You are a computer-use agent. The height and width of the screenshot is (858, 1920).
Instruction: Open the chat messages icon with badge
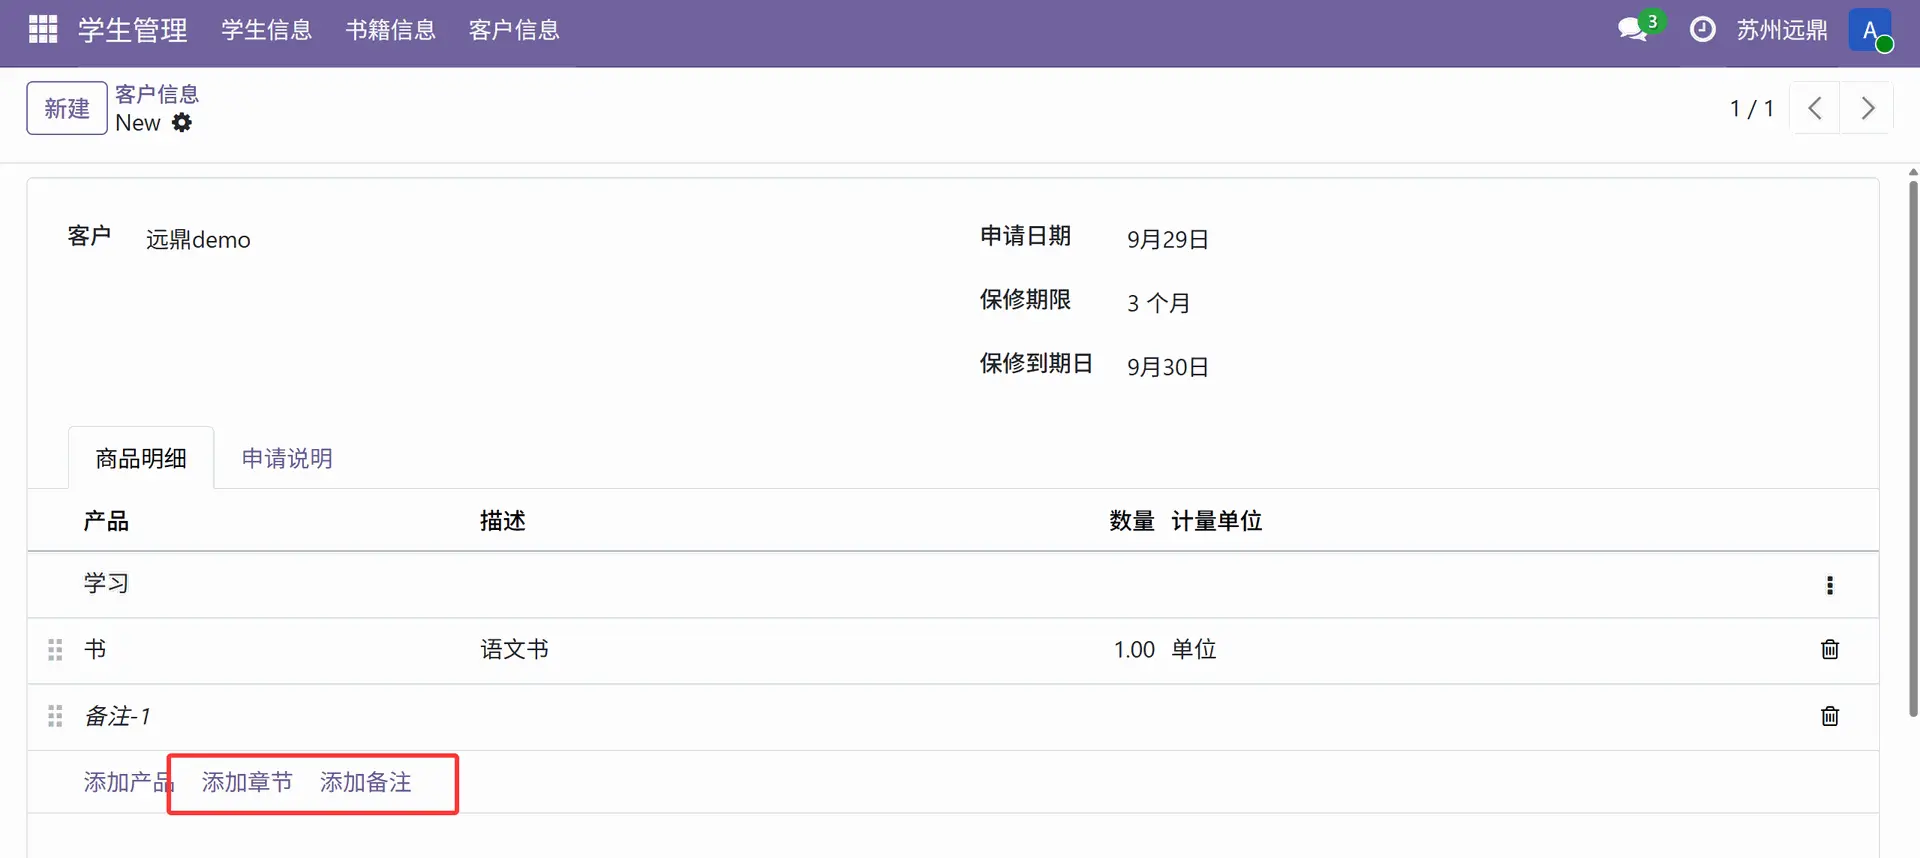pyautogui.click(x=1635, y=29)
